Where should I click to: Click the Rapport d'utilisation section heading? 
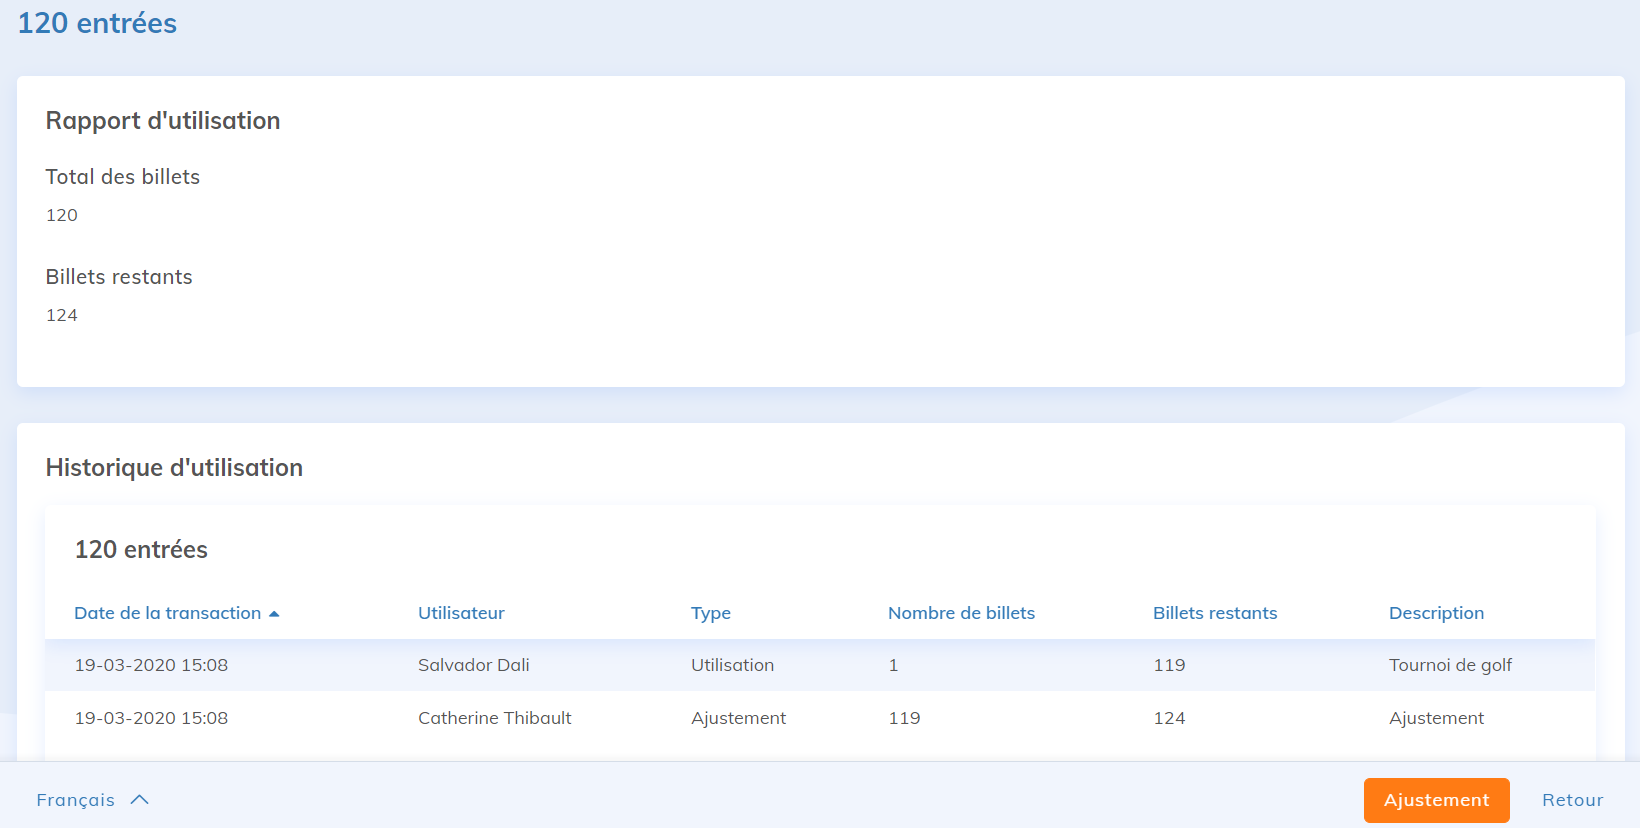click(163, 121)
